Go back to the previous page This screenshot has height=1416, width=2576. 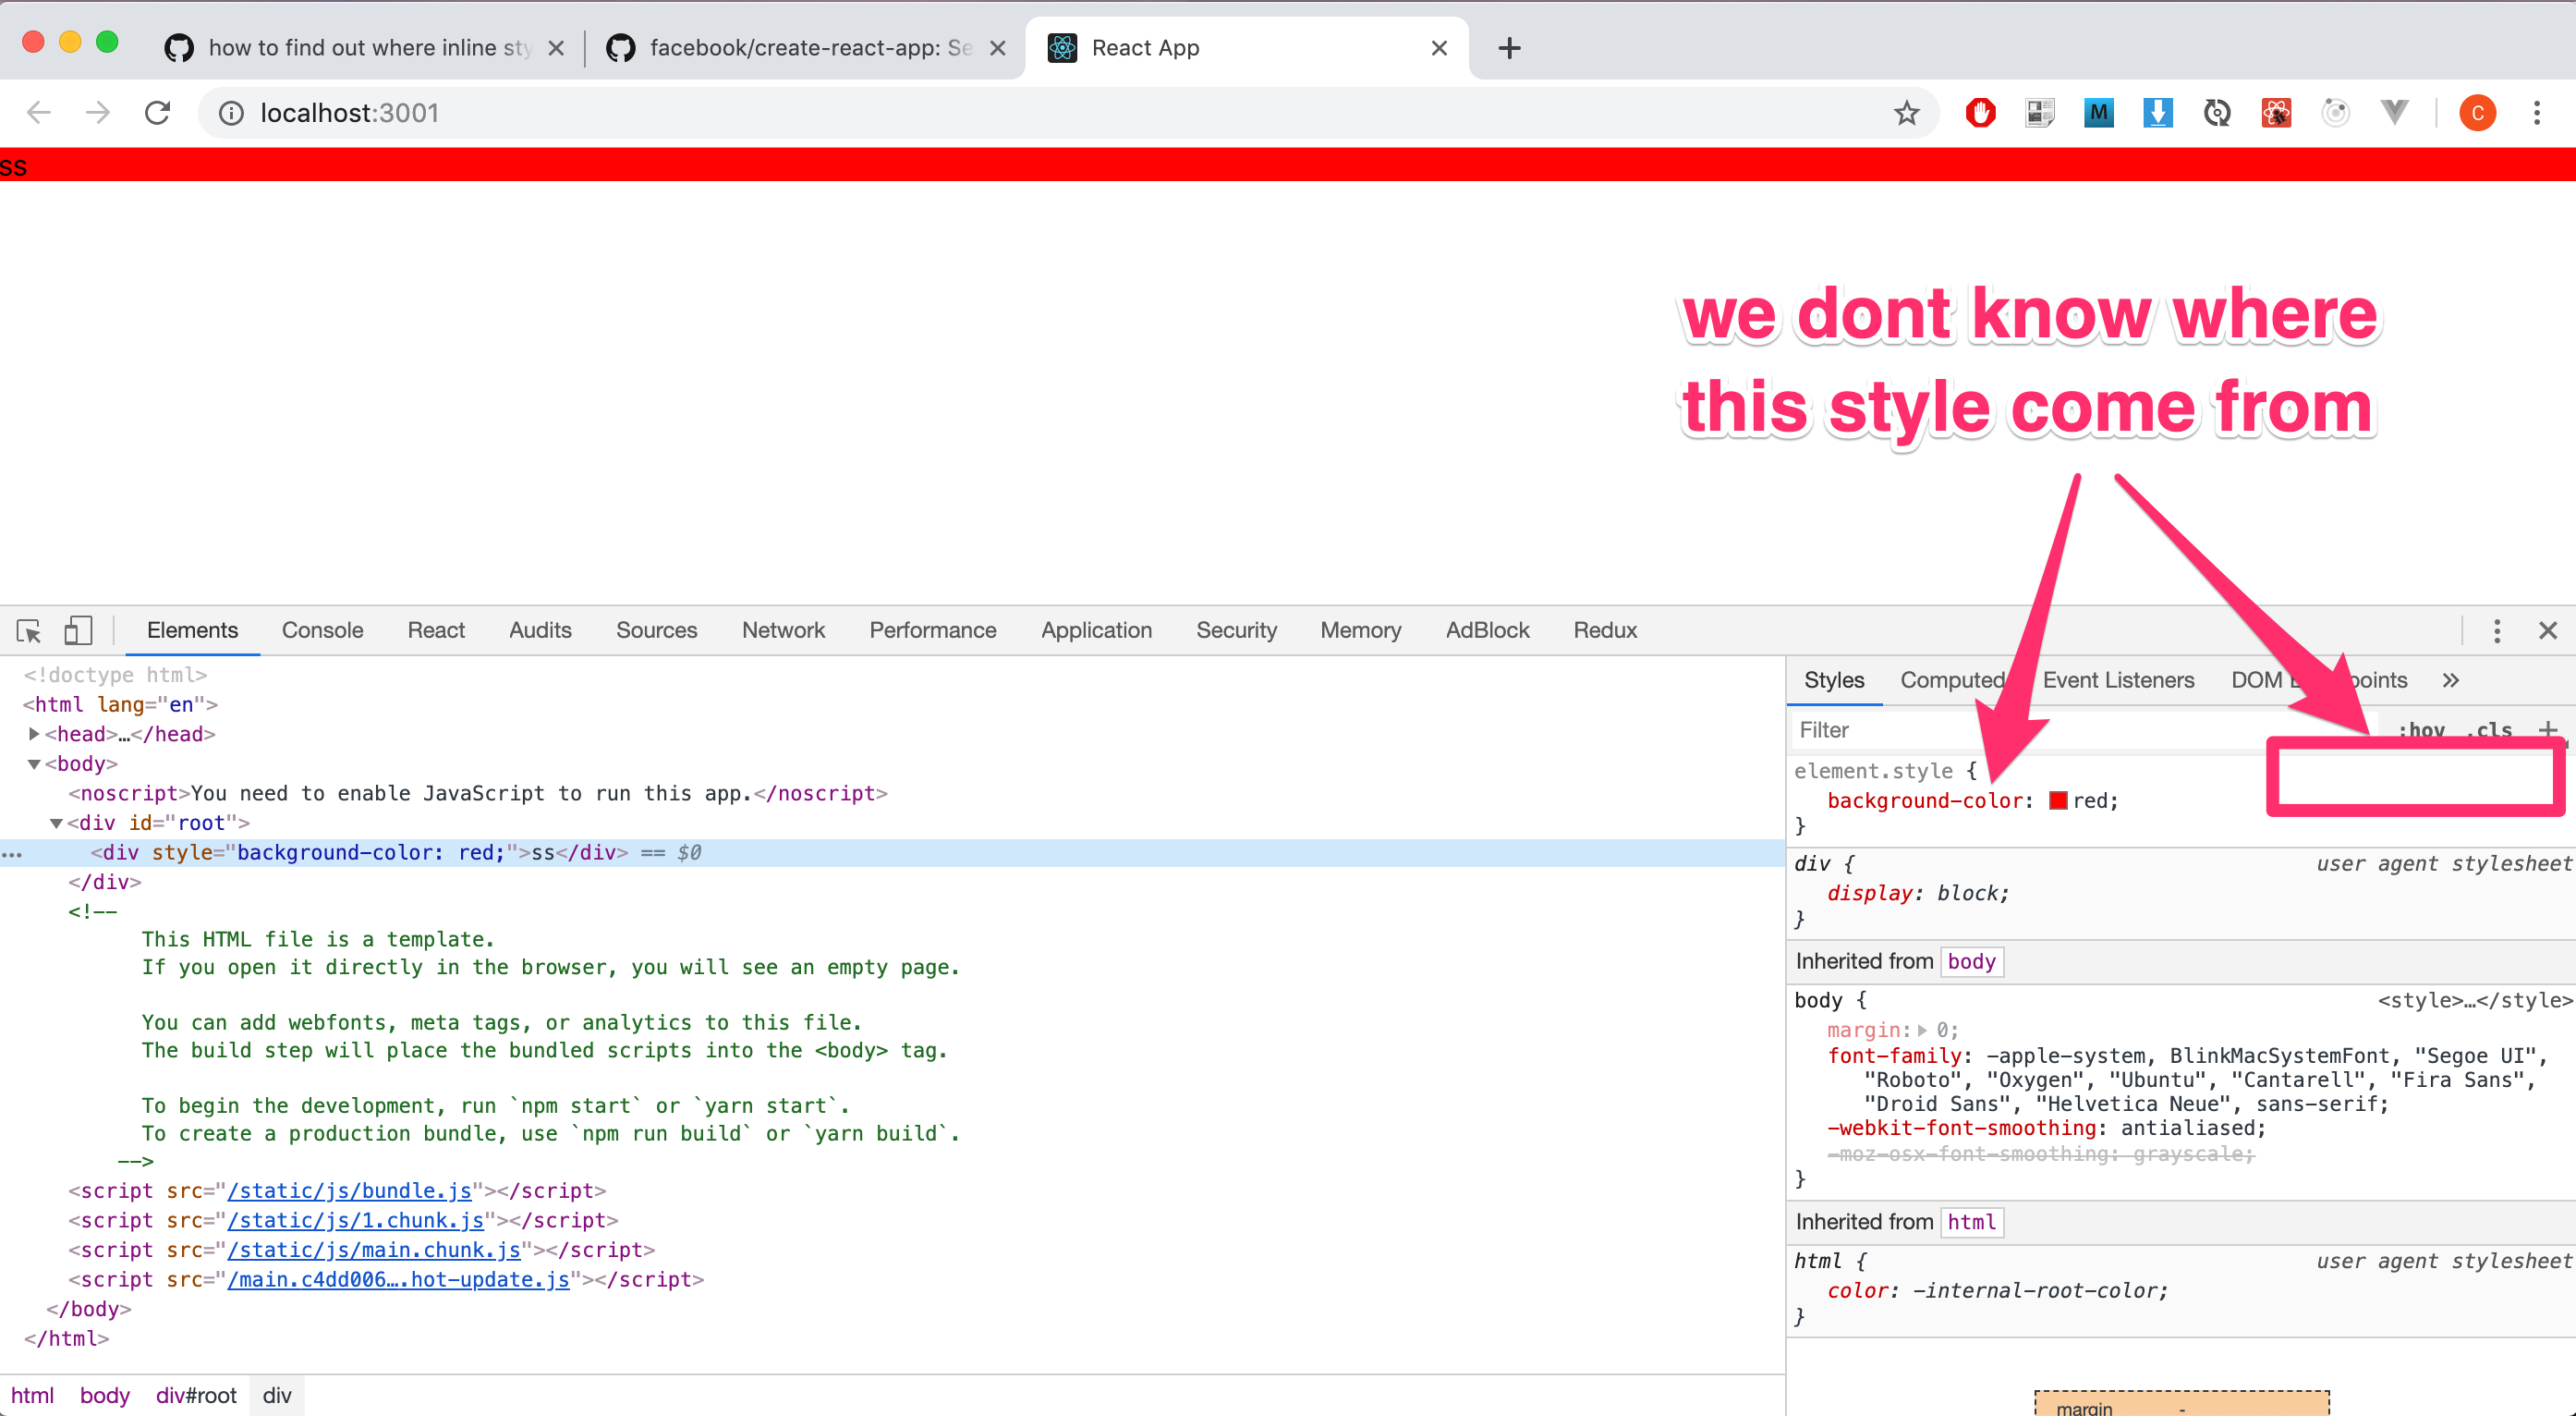(39, 112)
